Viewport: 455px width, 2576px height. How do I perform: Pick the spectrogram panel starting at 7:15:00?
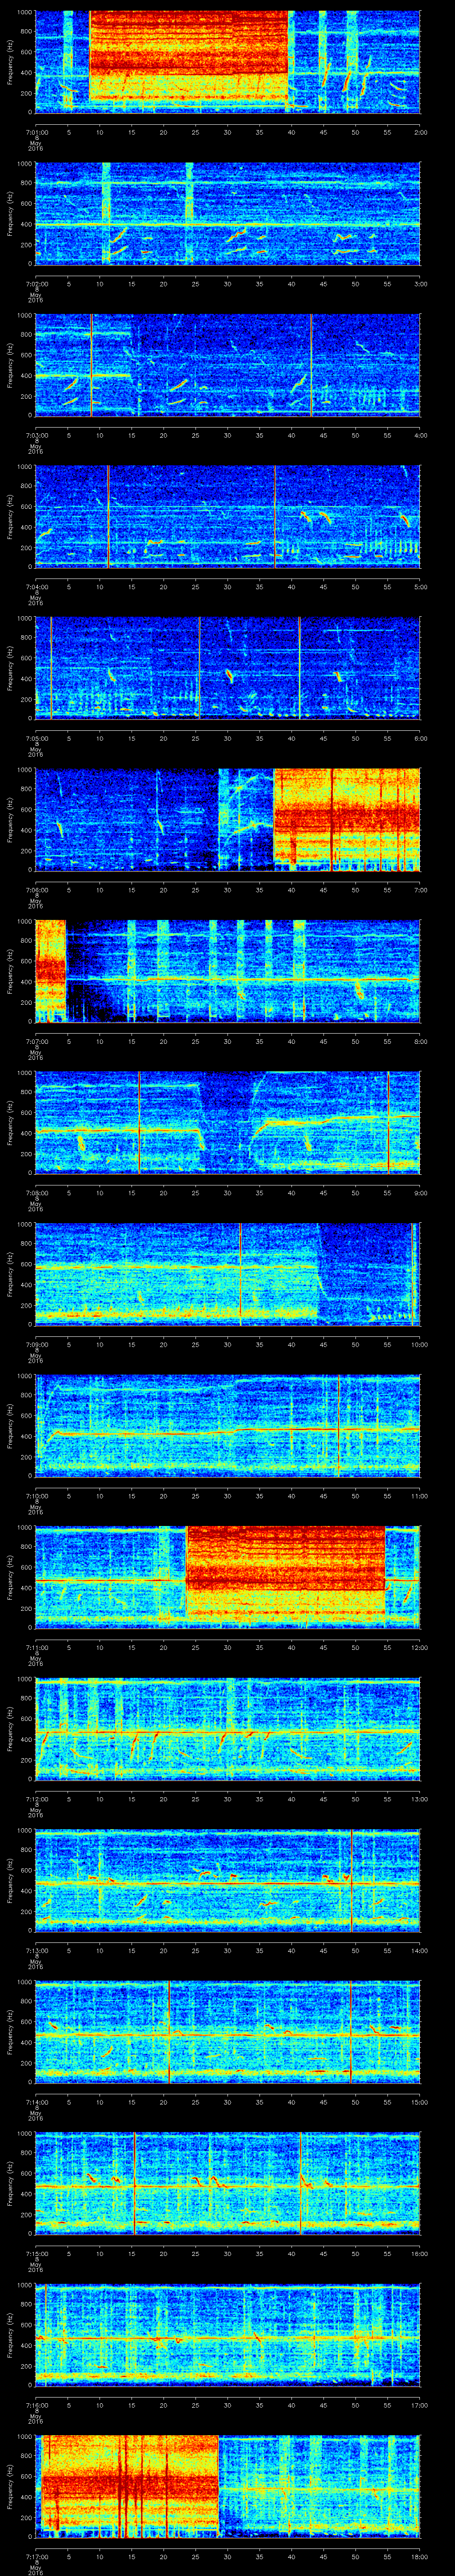click(x=228, y=2183)
